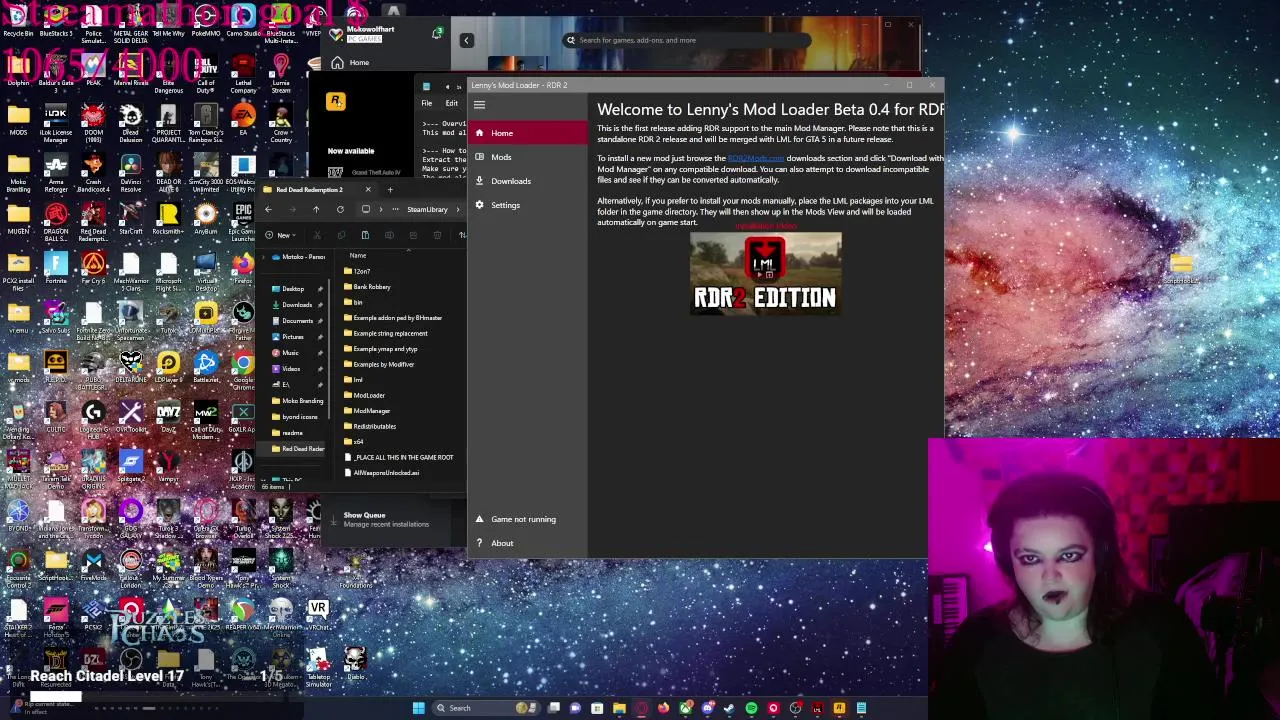1280x720 pixels.
Task: Open Spotify from taskbar
Action: pos(751,708)
